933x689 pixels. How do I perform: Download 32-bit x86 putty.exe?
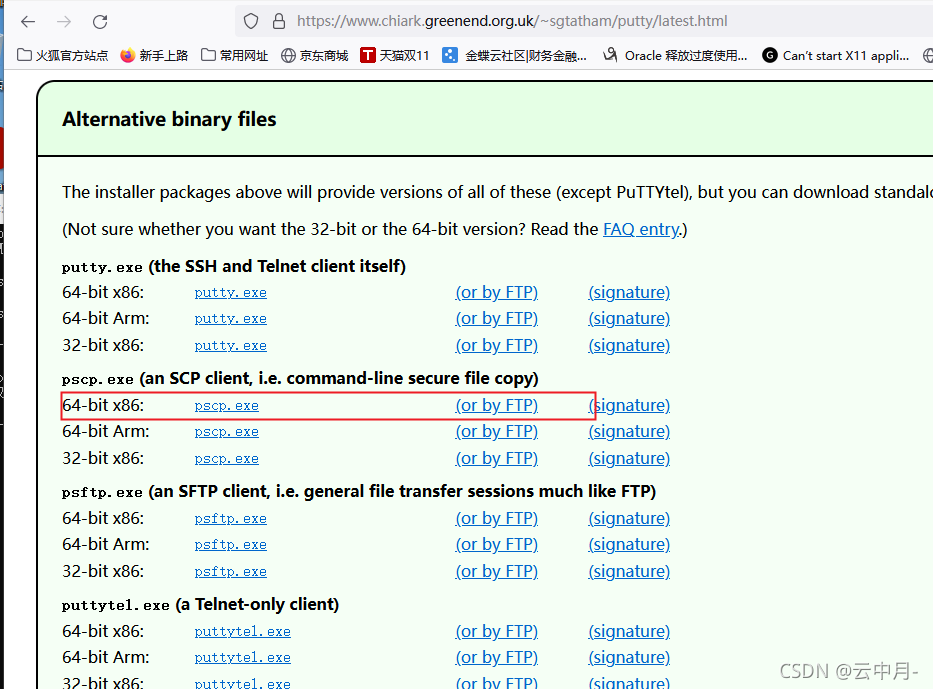pos(230,346)
